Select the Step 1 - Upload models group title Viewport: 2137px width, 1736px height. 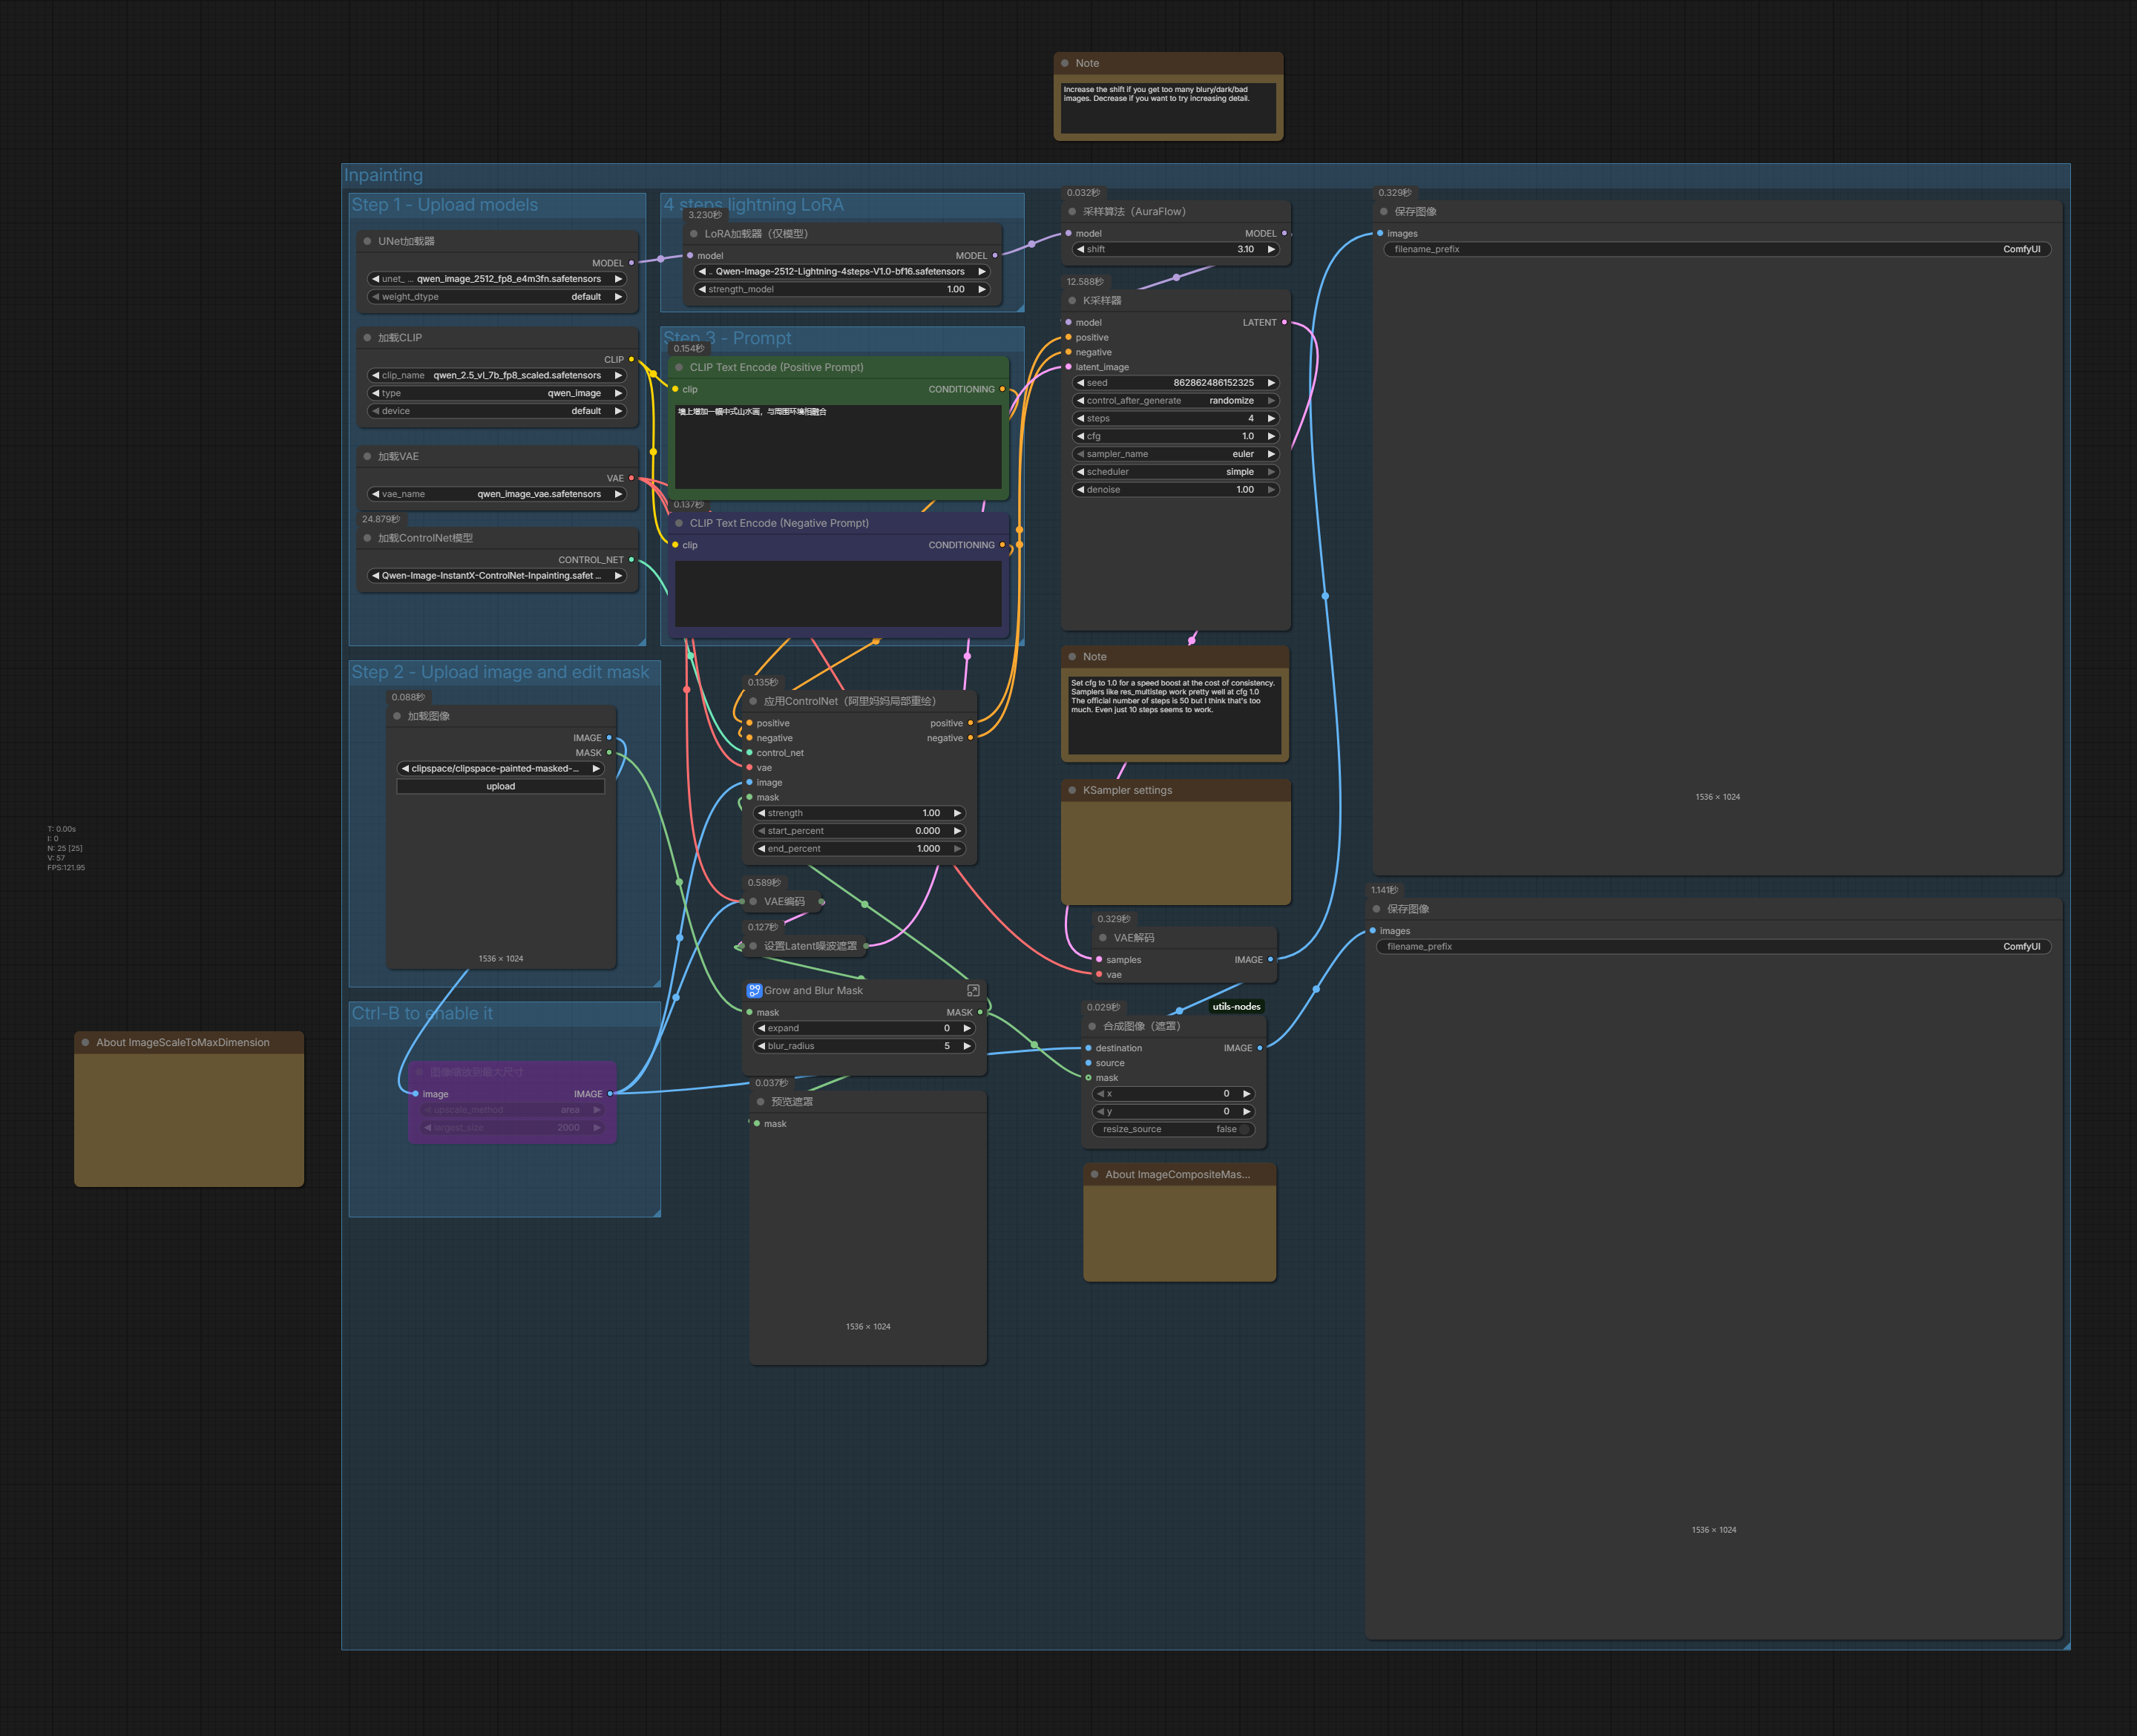coord(445,205)
